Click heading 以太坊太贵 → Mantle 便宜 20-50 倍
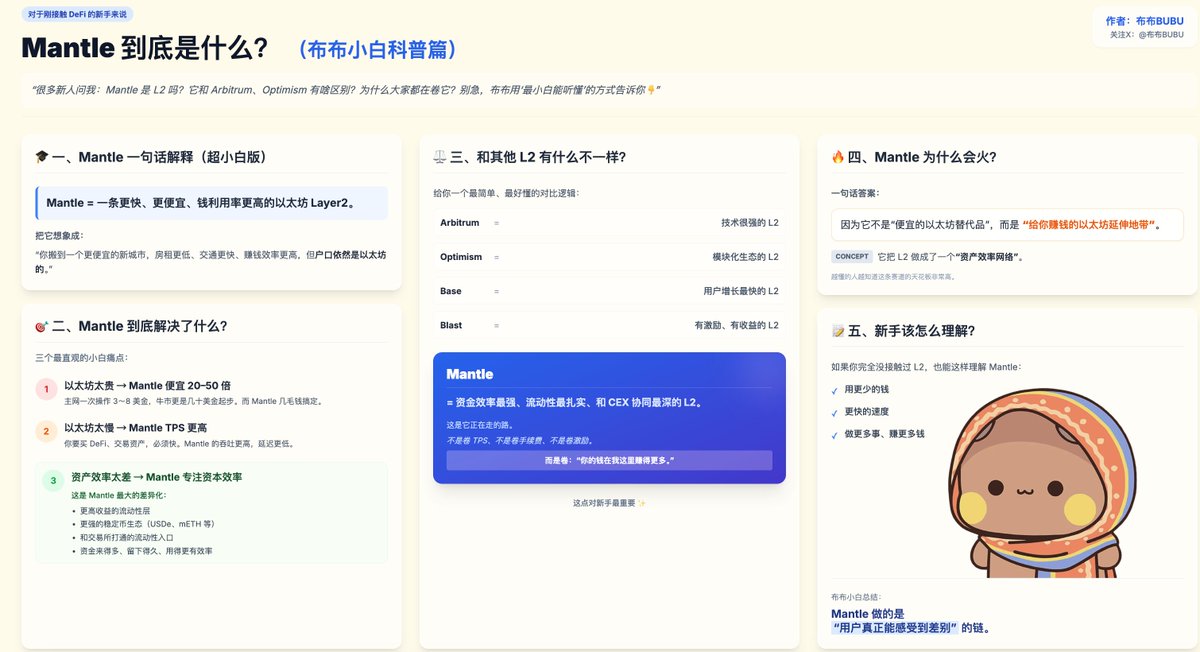This screenshot has width=1200, height=652. click(x=148, y=385)
